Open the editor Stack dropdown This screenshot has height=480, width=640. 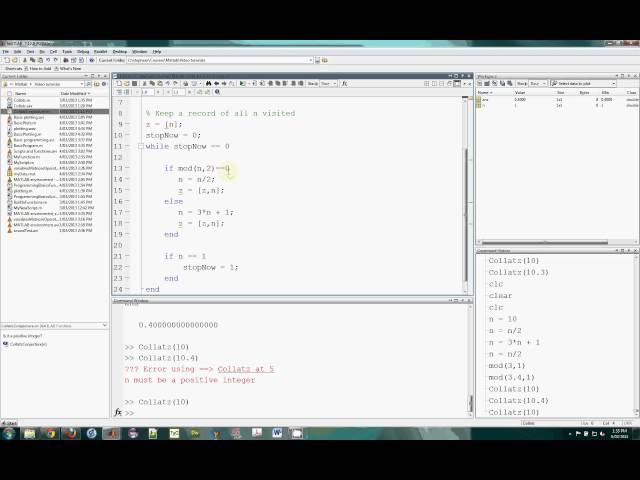329,83
